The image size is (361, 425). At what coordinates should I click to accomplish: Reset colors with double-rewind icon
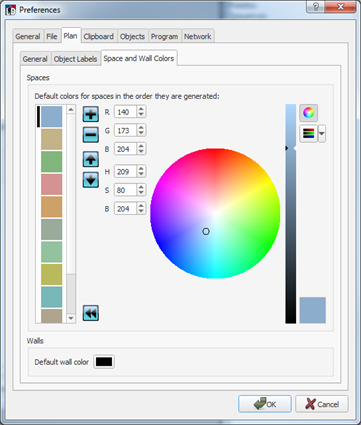click(x=91, y=313)
